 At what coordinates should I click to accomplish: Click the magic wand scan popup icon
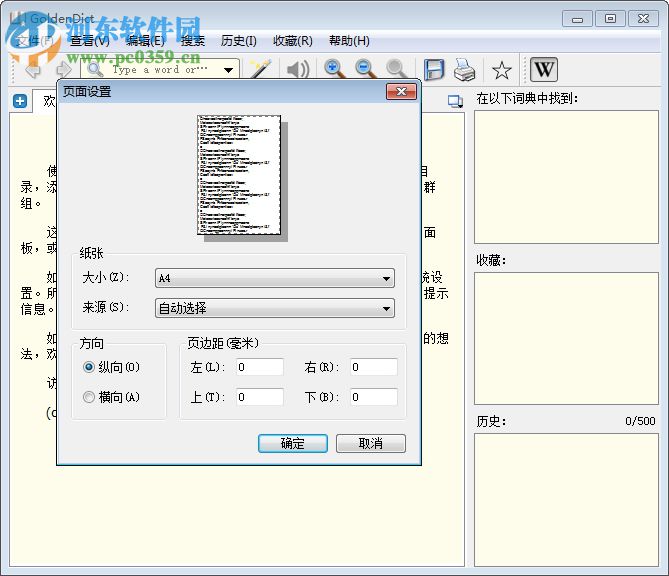tap(260, 69)
